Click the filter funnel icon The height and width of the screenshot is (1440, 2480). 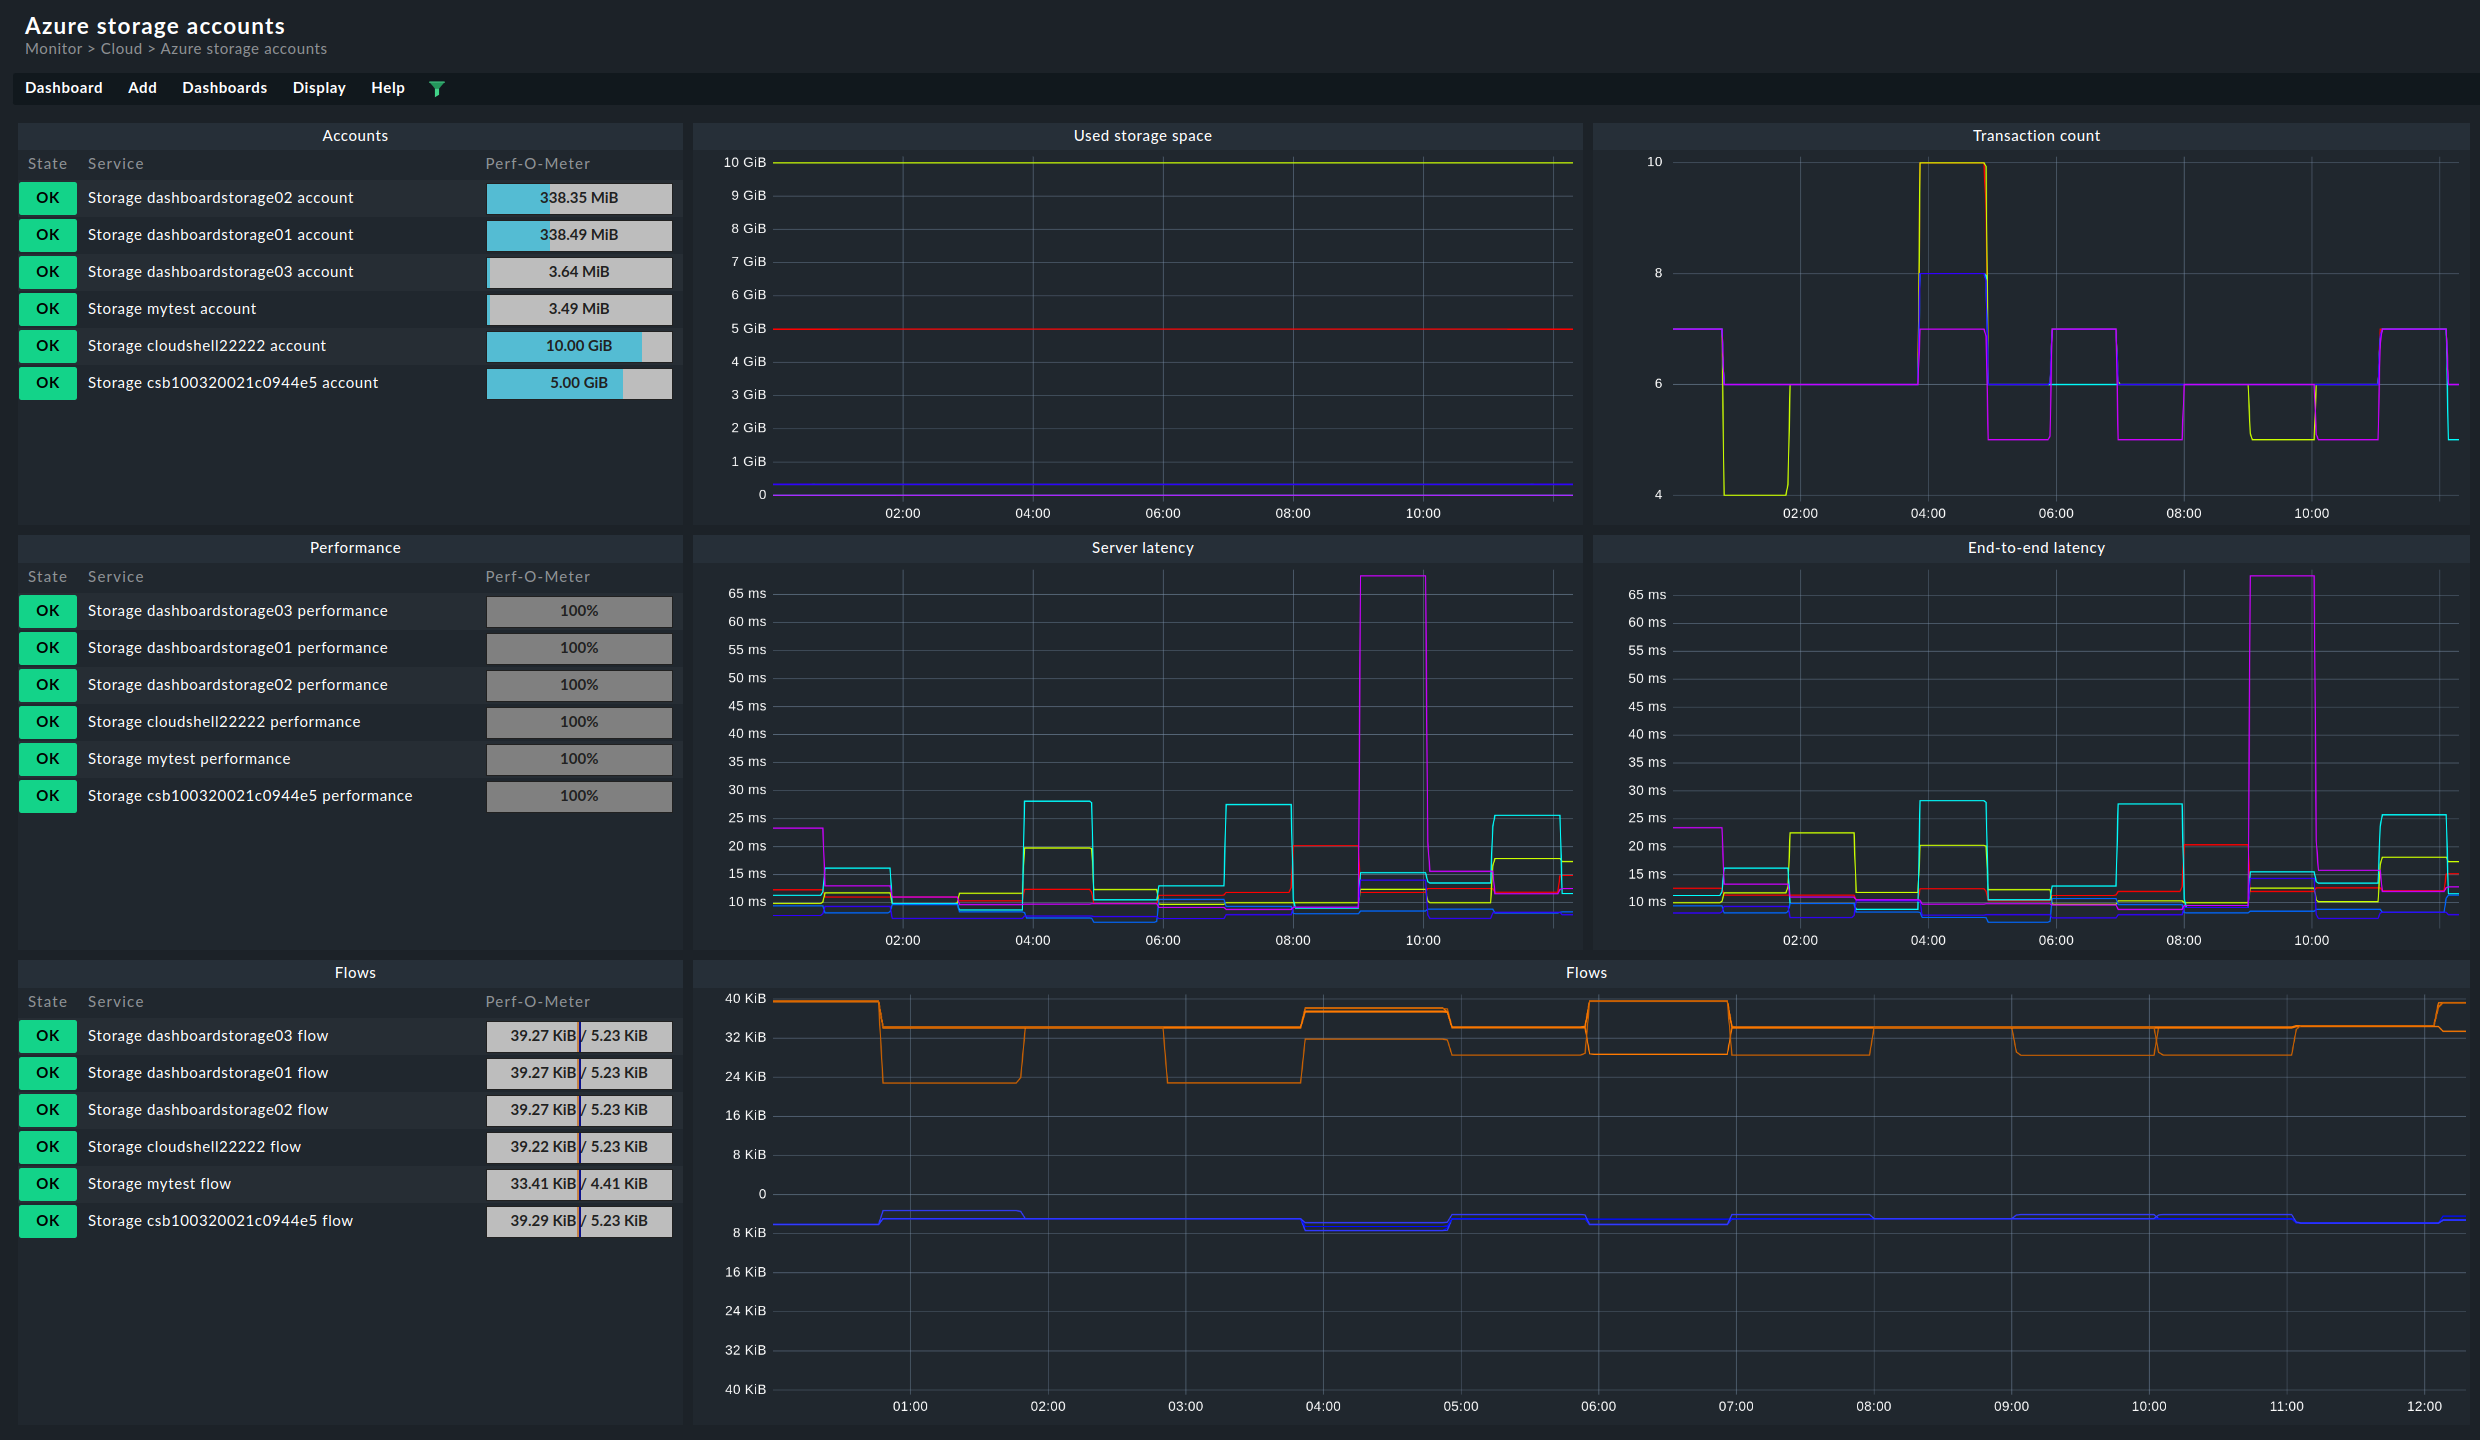[x=437, y=87]
